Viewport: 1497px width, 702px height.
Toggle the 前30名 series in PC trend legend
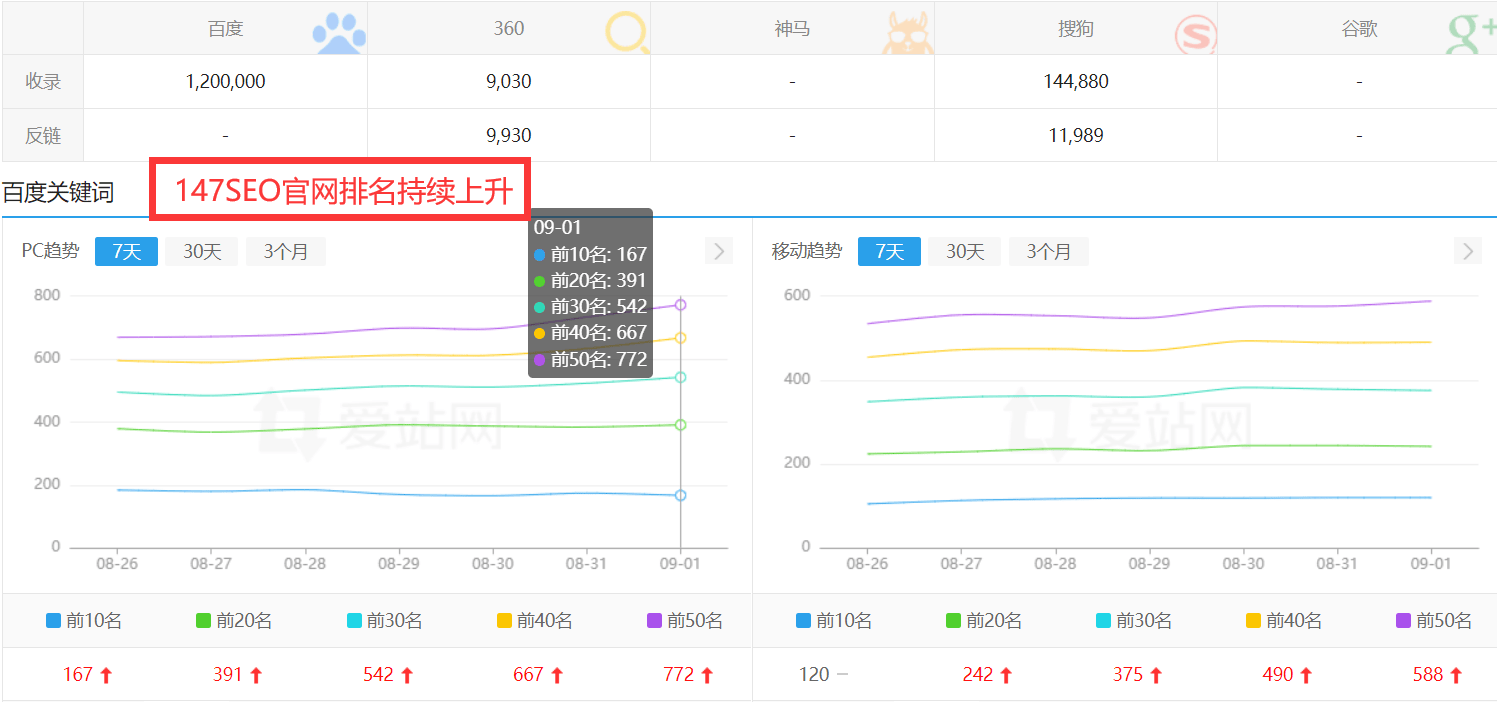pyautogui.click(x=384, y=620)
